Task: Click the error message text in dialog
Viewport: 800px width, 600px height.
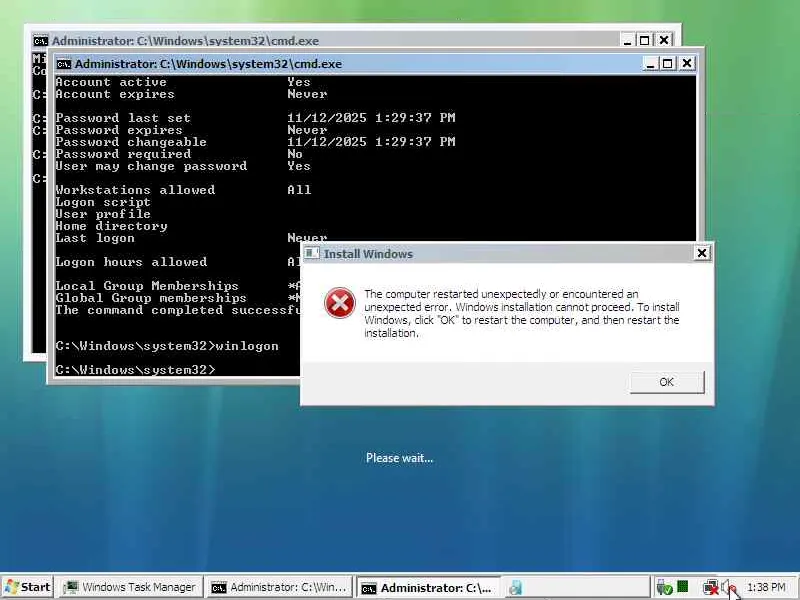Action: point(521,313)
